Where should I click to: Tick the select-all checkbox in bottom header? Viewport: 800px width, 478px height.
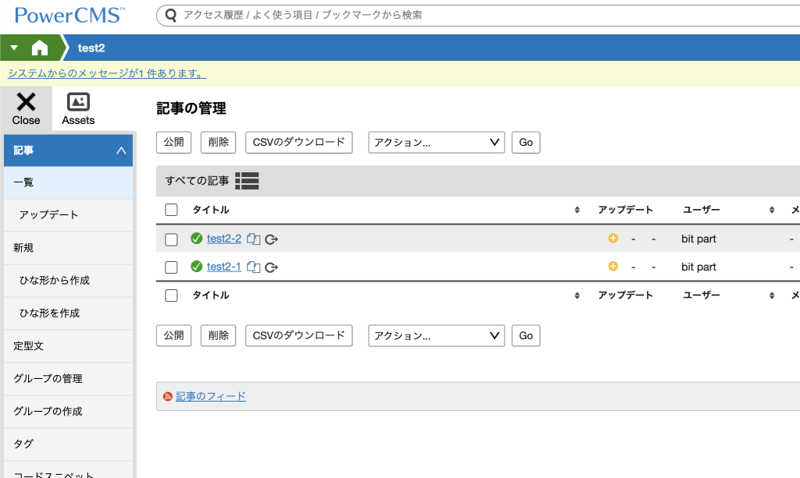coord(171,295)
